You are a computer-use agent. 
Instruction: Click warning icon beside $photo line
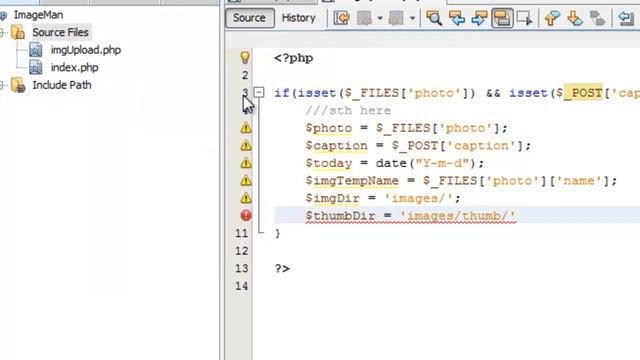coord(246,128)
